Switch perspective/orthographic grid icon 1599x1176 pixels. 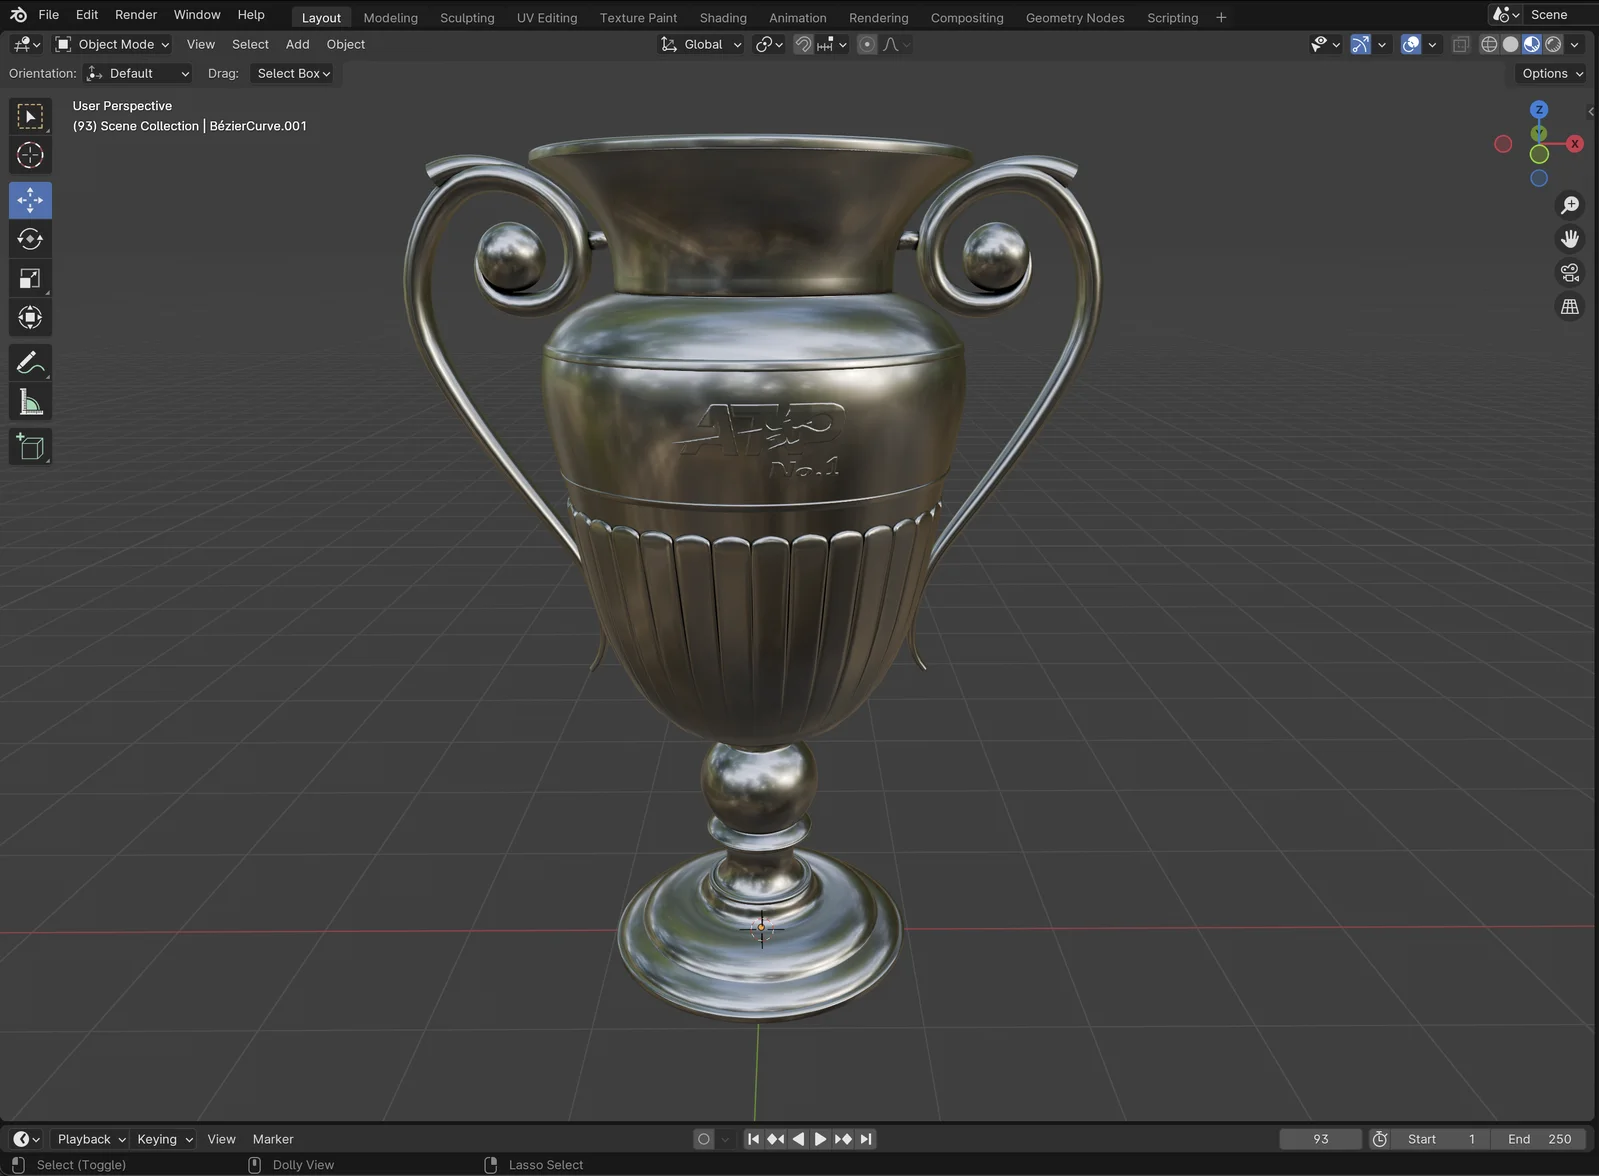(1570, 307)
